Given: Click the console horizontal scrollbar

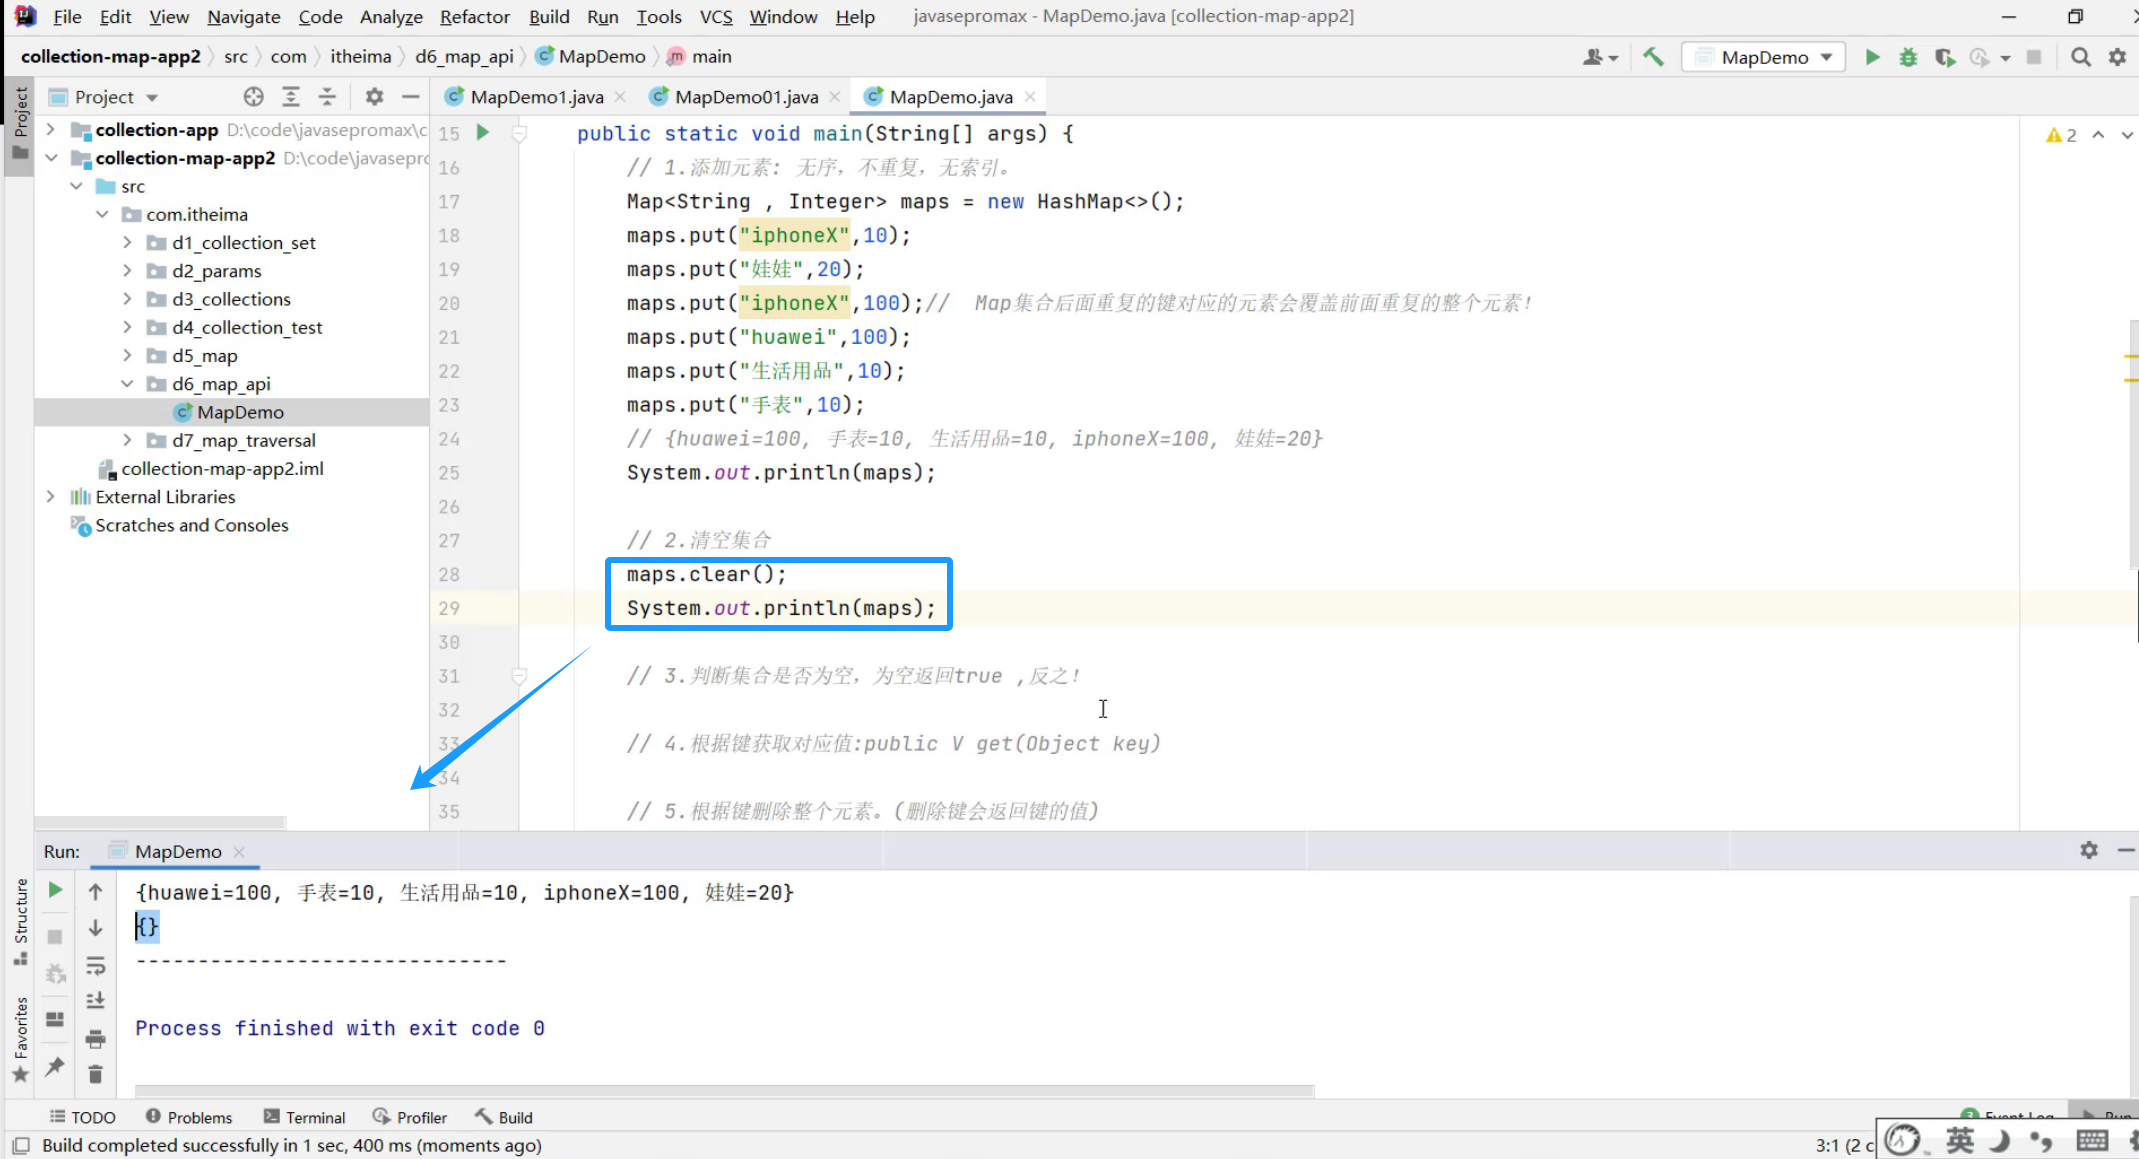Looking at the screenshot, I should (724, 1090).
